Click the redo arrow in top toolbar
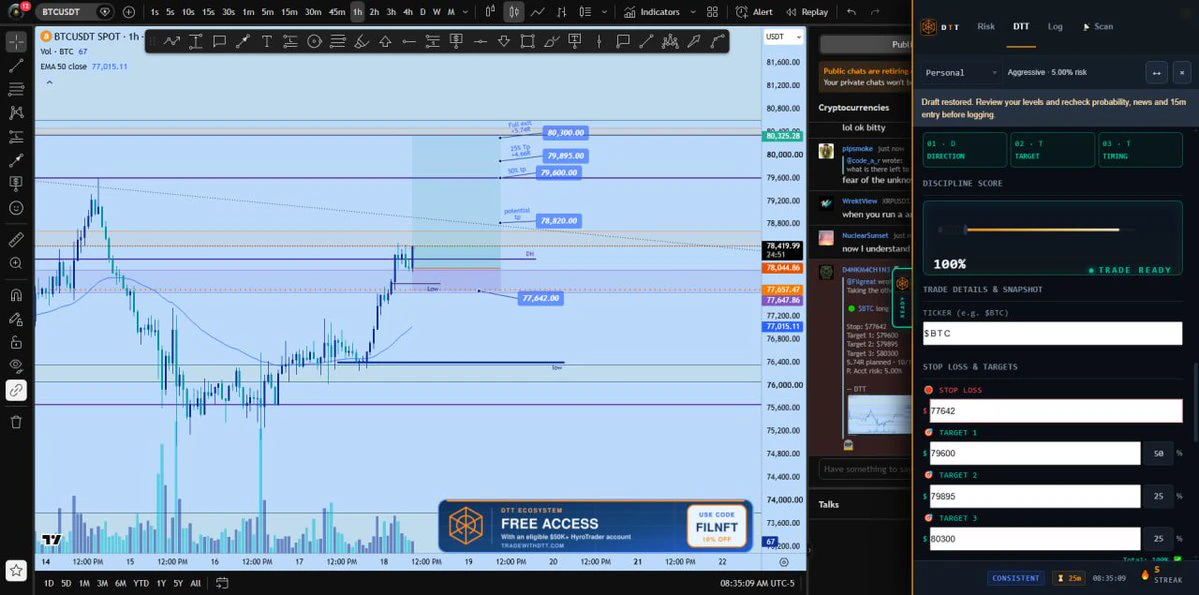The image size is (1199, 595). [x=874, y=12]
